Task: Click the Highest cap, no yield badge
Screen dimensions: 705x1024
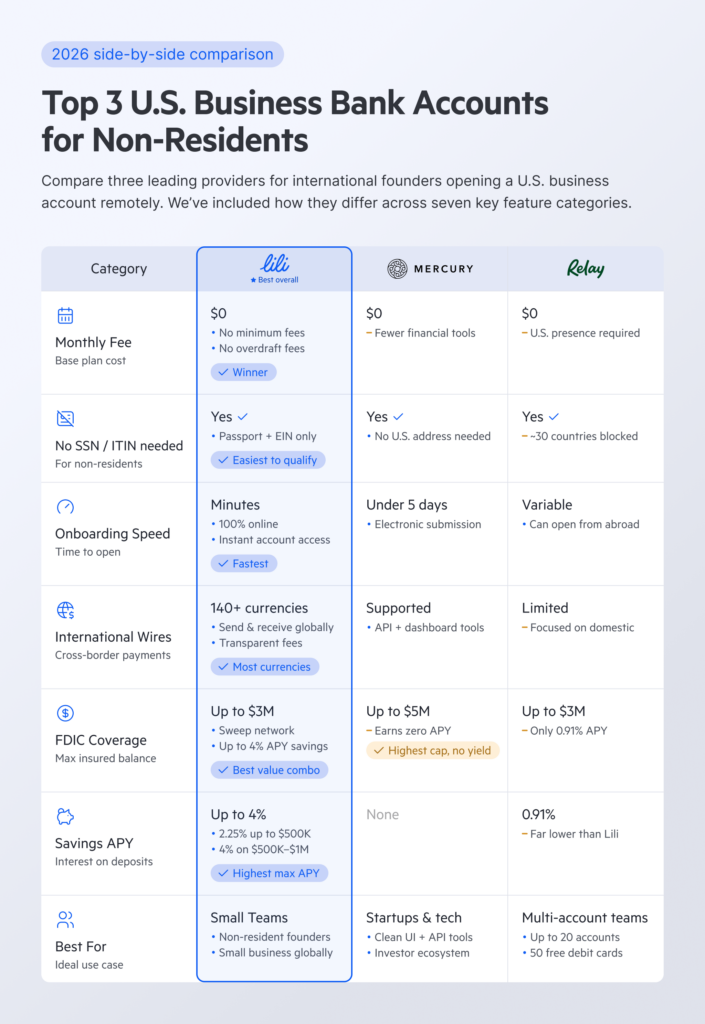Action: pyautogui.click(x=433, y=751)
